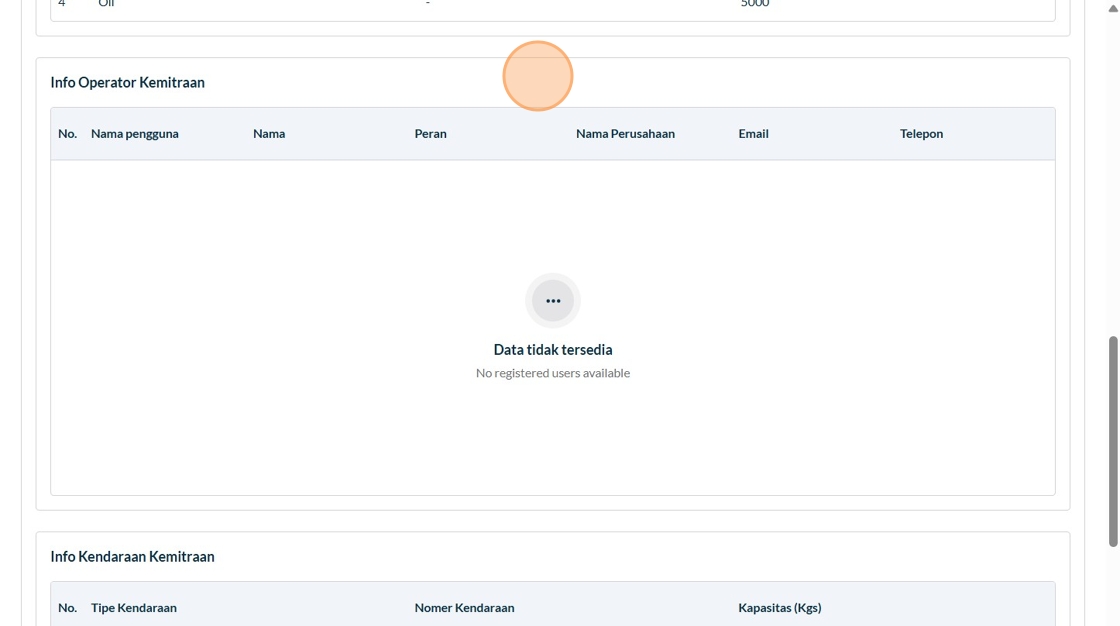Click the No. header in operator table

[x=67, y=134]
